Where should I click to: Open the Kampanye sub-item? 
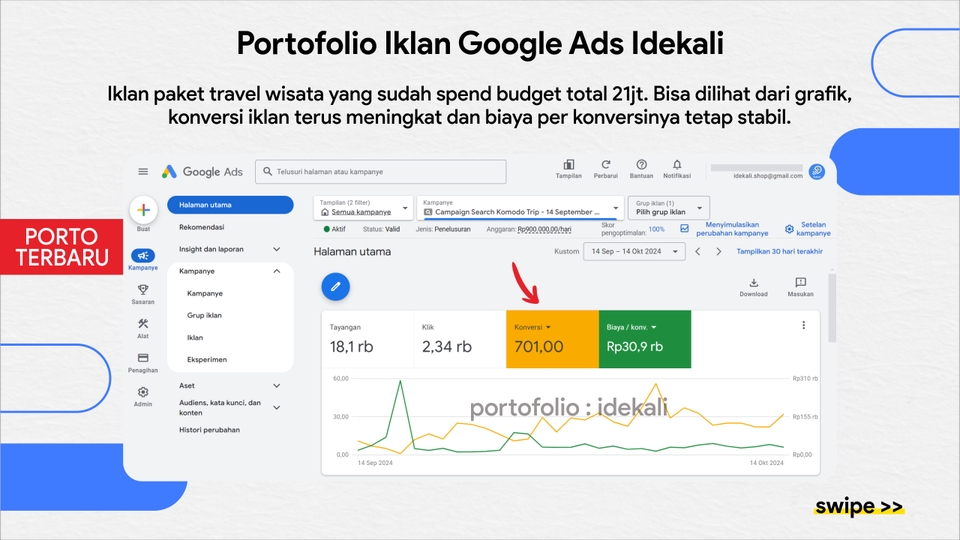(204, 293)
